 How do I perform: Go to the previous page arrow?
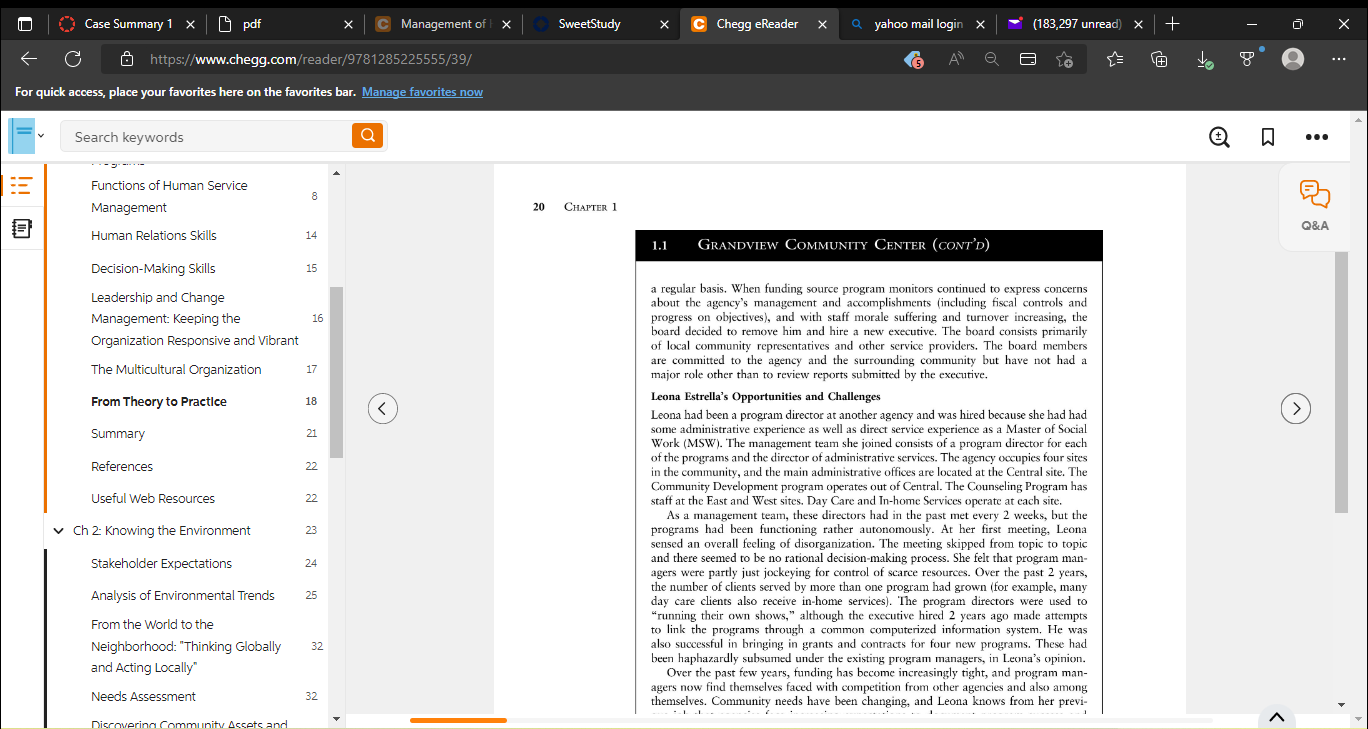point(383,408)
